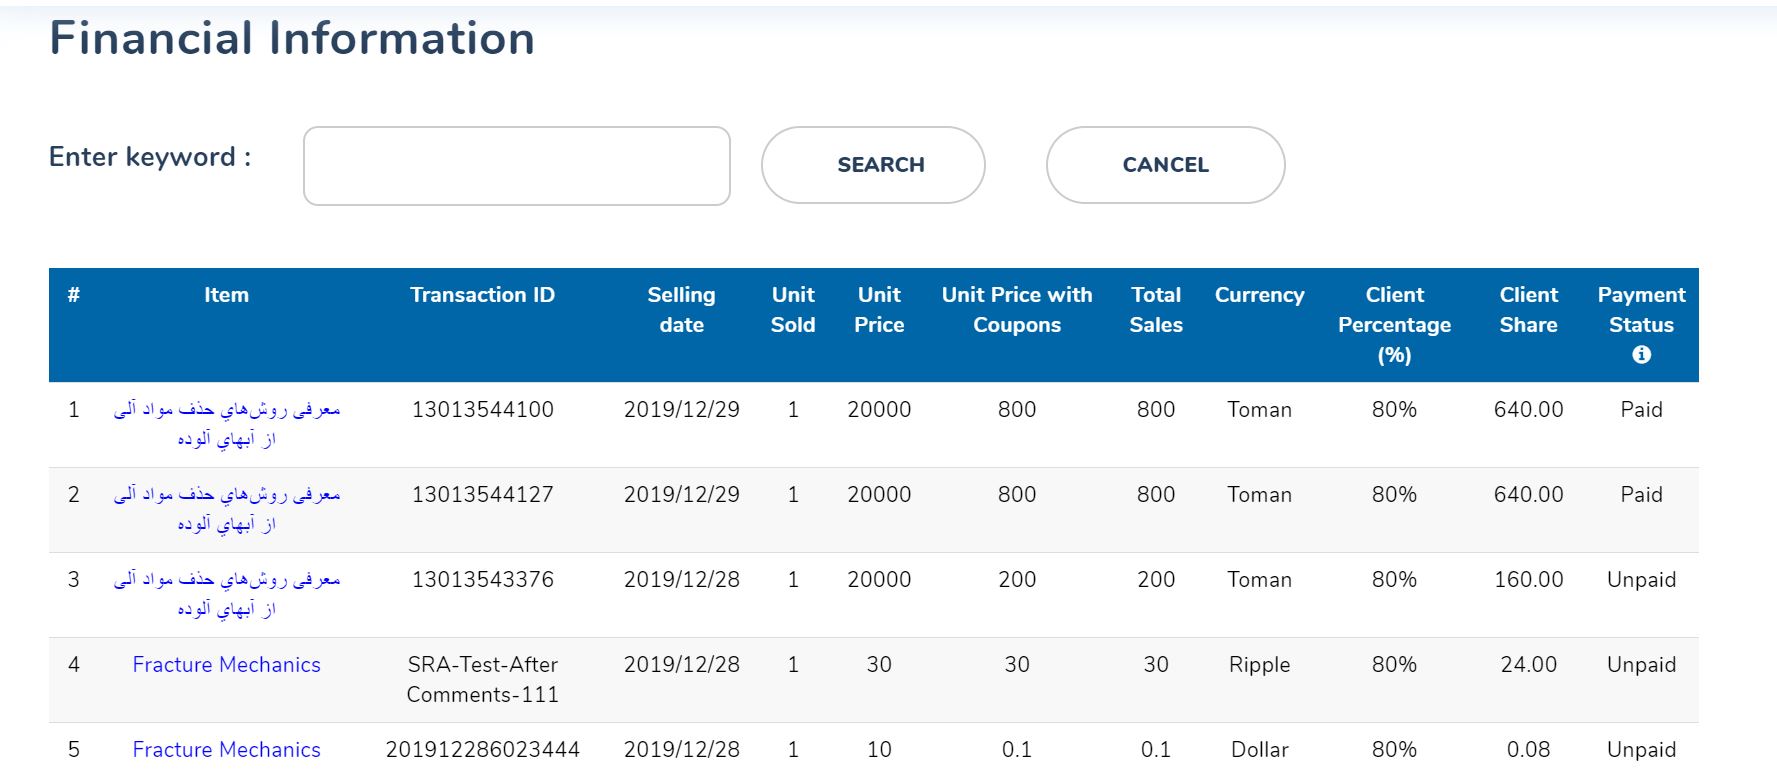Open item link in row 1

(x=227, y=424)
